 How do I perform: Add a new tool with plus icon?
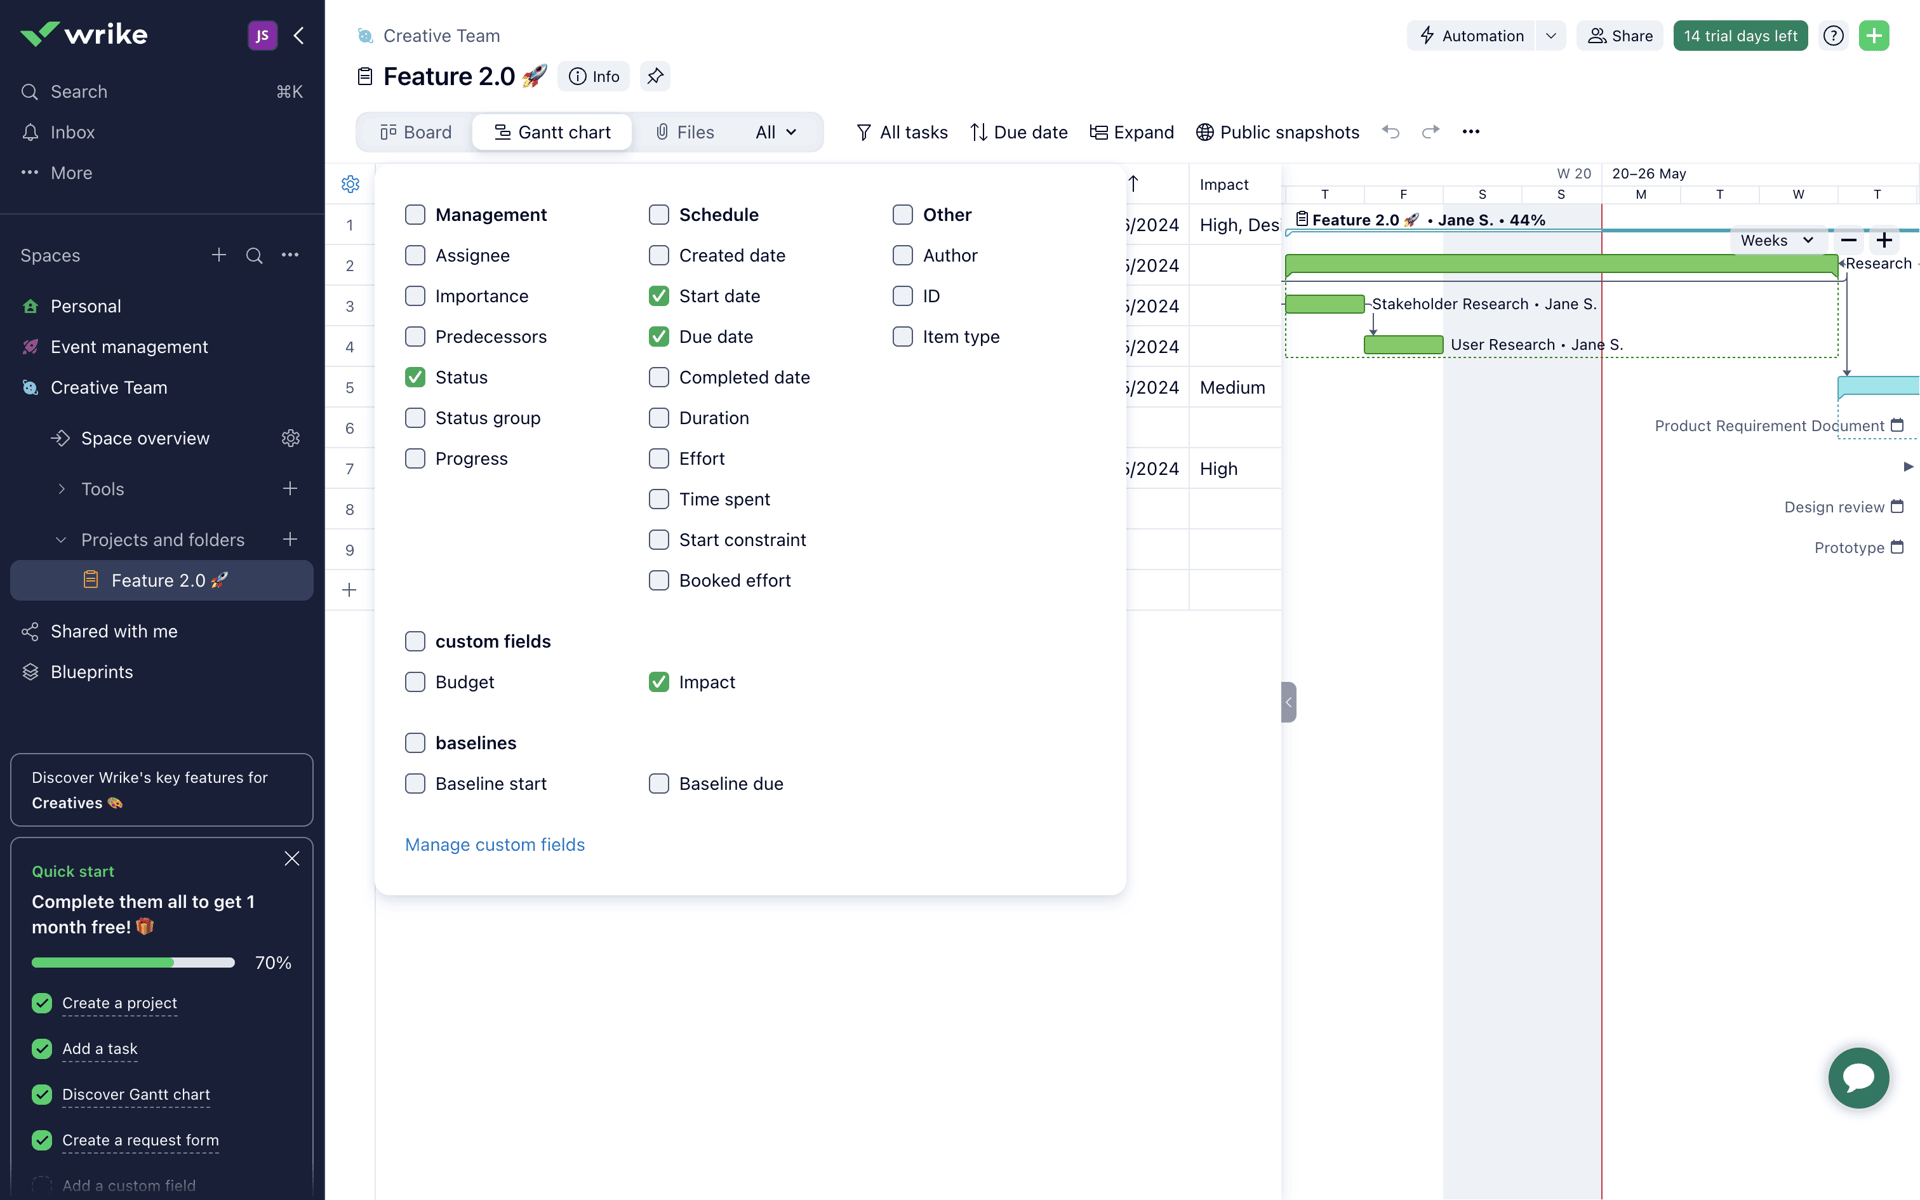(290, 489)
